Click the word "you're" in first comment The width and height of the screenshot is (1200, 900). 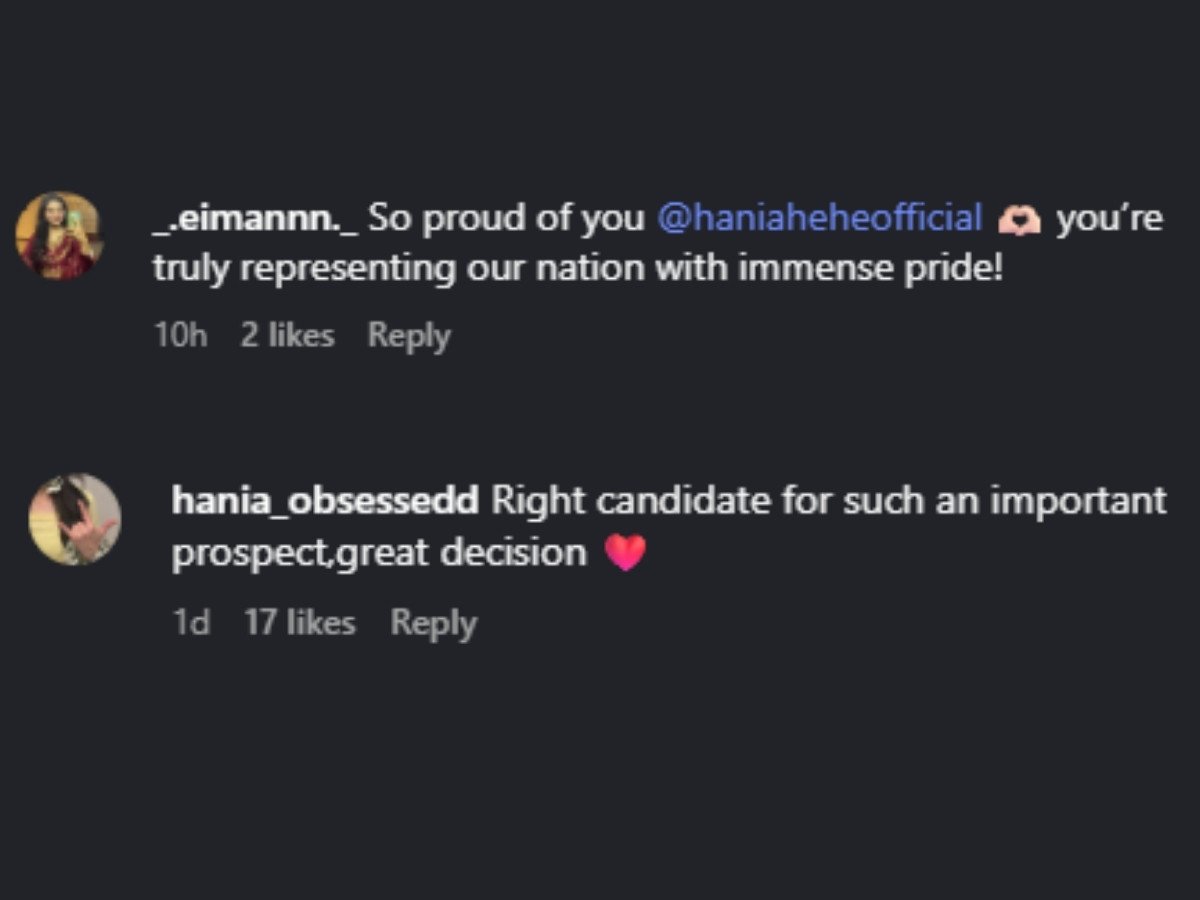click(1109, 218)
